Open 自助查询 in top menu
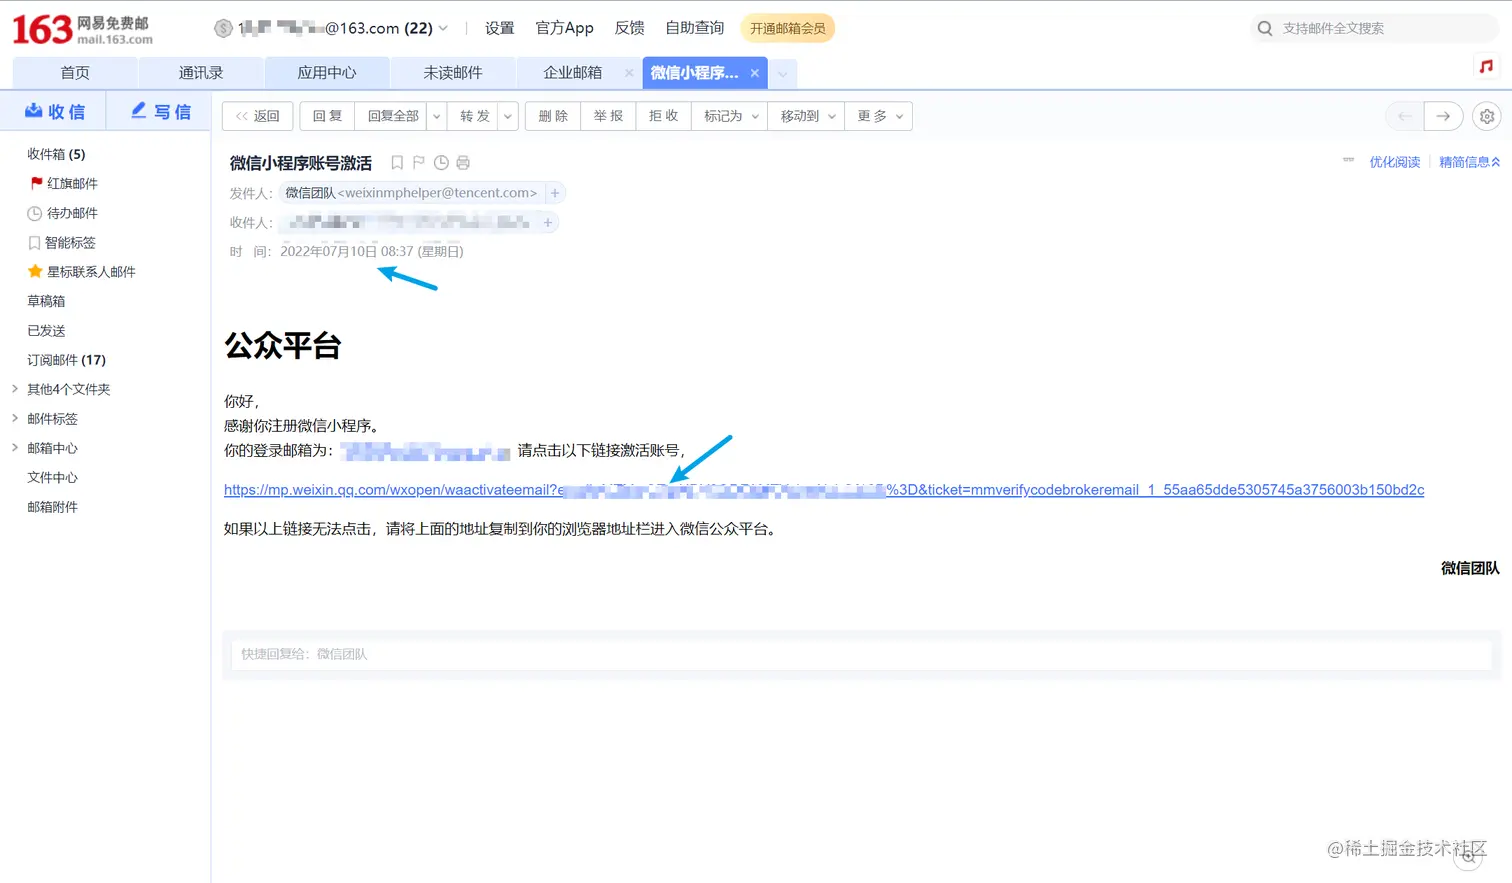Viewport: 1512px width, 883px height. (695, 28)
